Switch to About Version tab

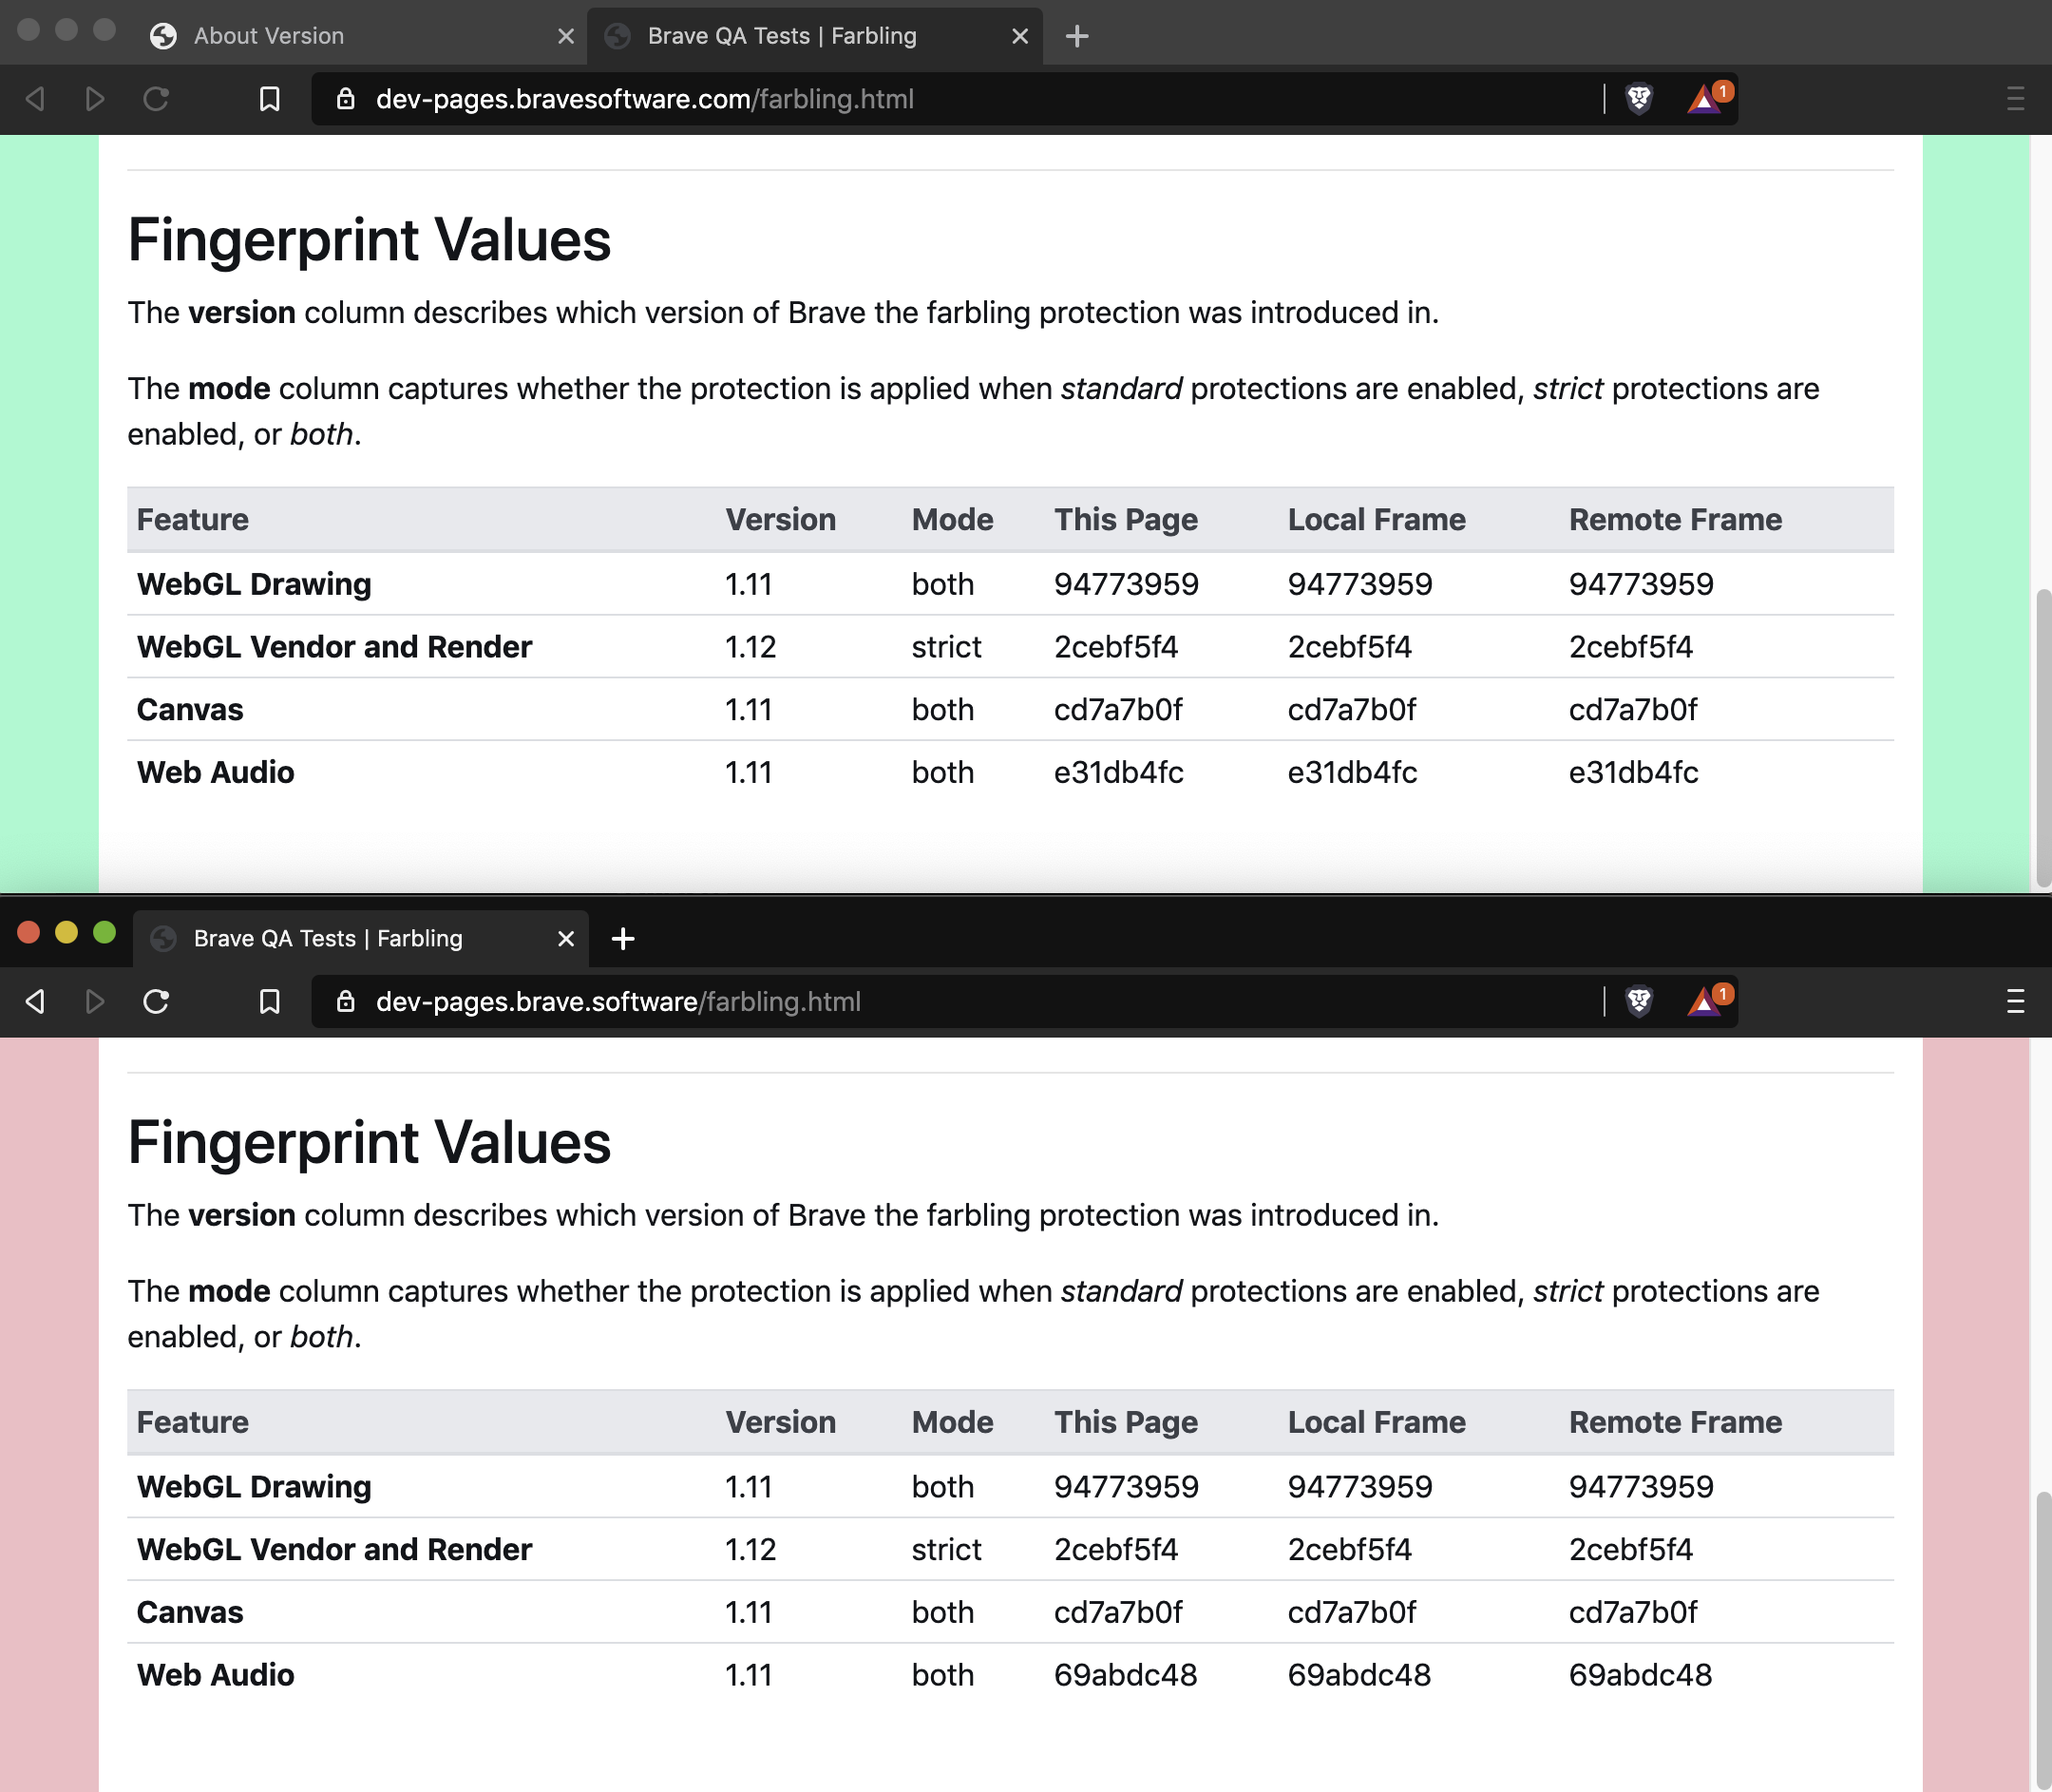pos(360,36)
